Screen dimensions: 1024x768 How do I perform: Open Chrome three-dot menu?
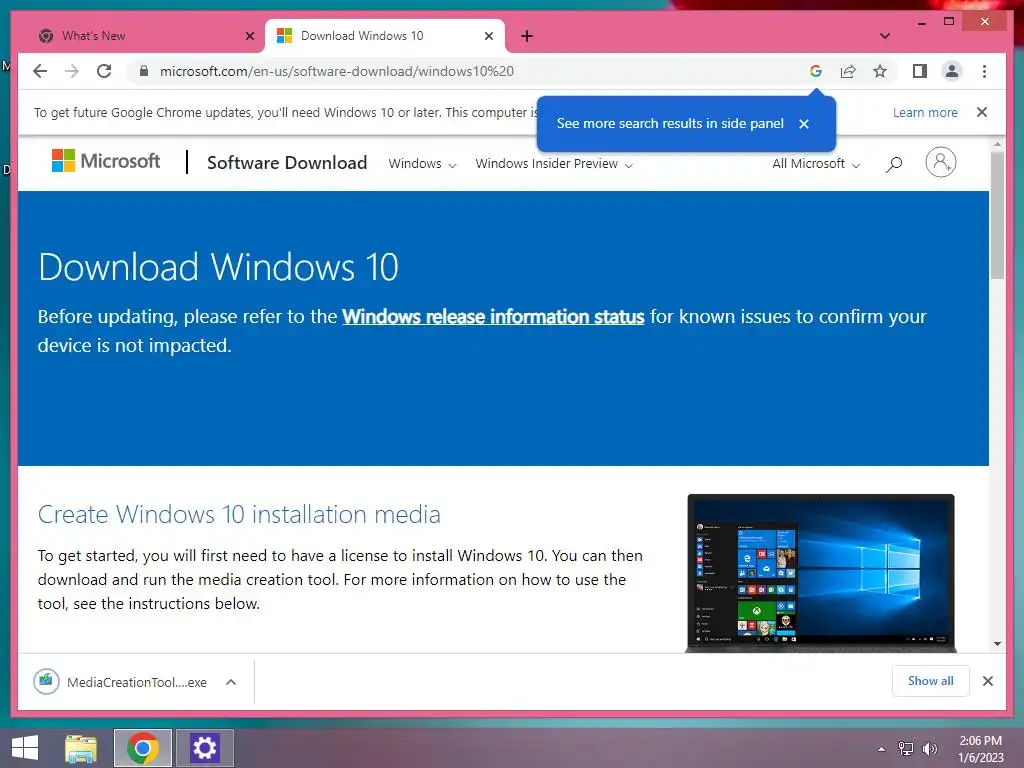click(x=984, y=71)
